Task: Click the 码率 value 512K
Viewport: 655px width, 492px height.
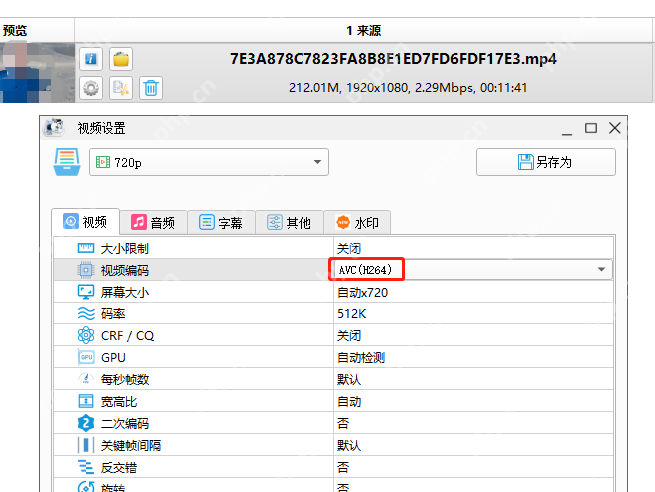Action: 351,314
